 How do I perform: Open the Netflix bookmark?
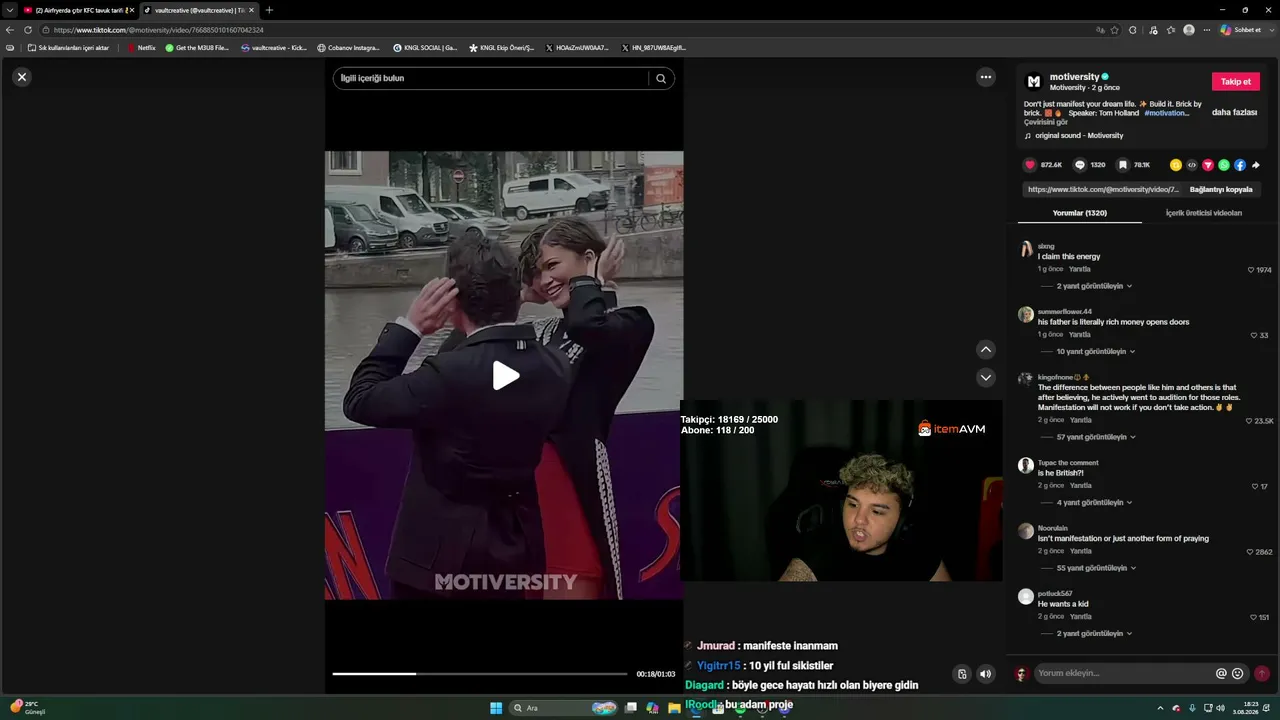141,48
